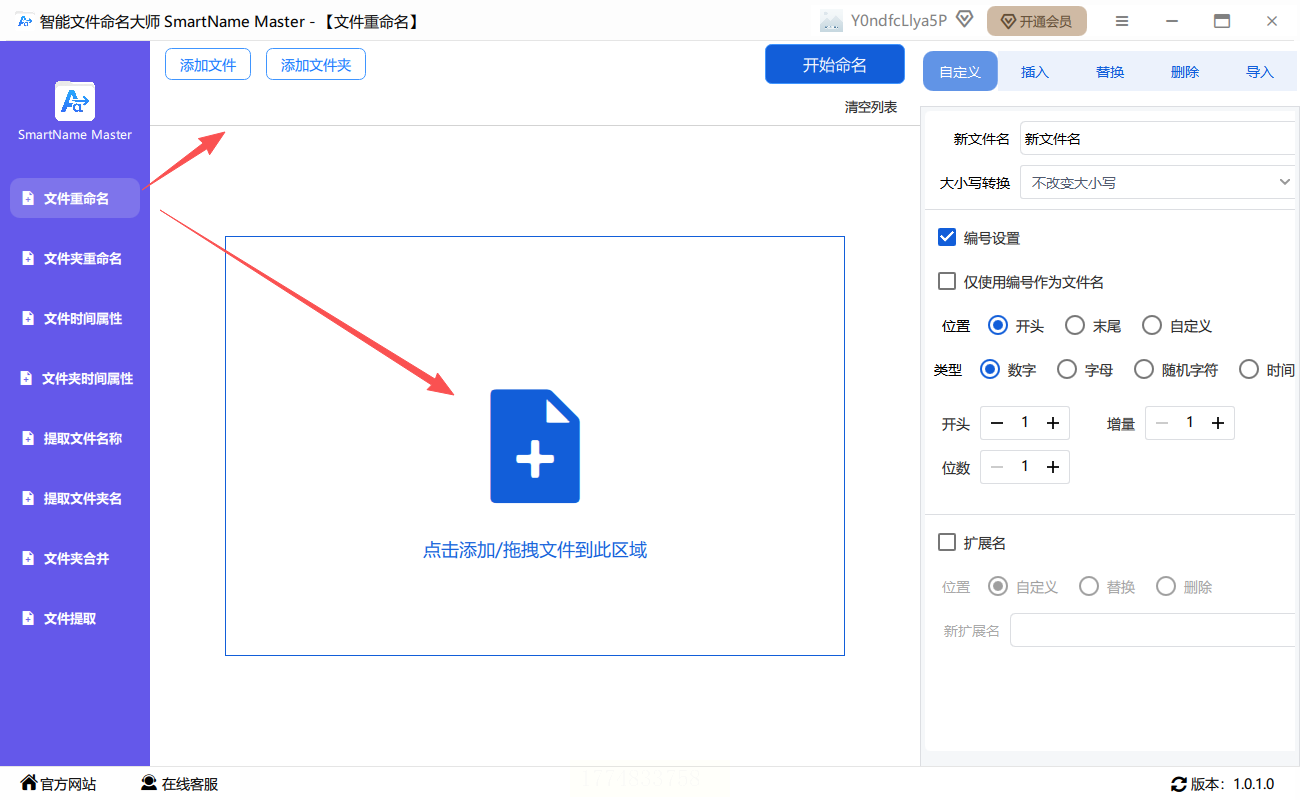Uncheck the 编号设置 checkbox
Image resolution: width=1300 pixels, height=800 pixels.
(947, 237)
